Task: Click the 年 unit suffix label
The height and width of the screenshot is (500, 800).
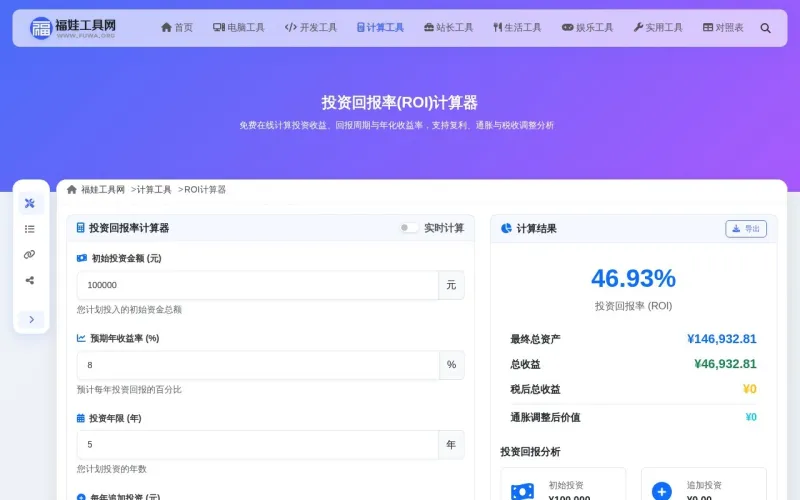Action: click(x=451, y=445)
